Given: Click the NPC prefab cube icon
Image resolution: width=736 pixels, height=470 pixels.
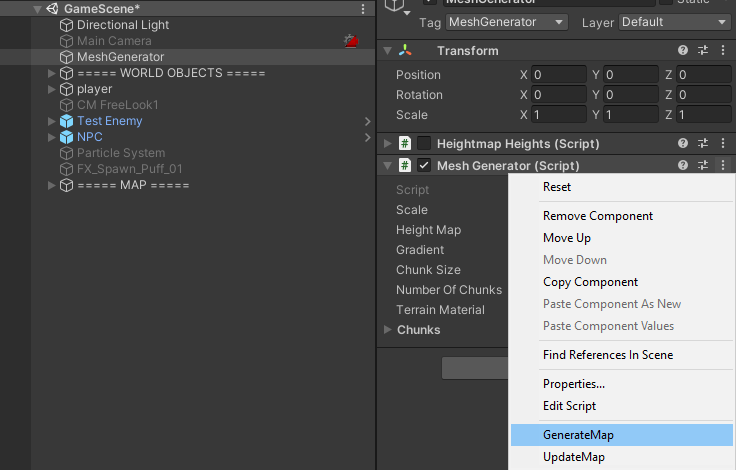Looking at the screenshot, I should tap(66, 137).
